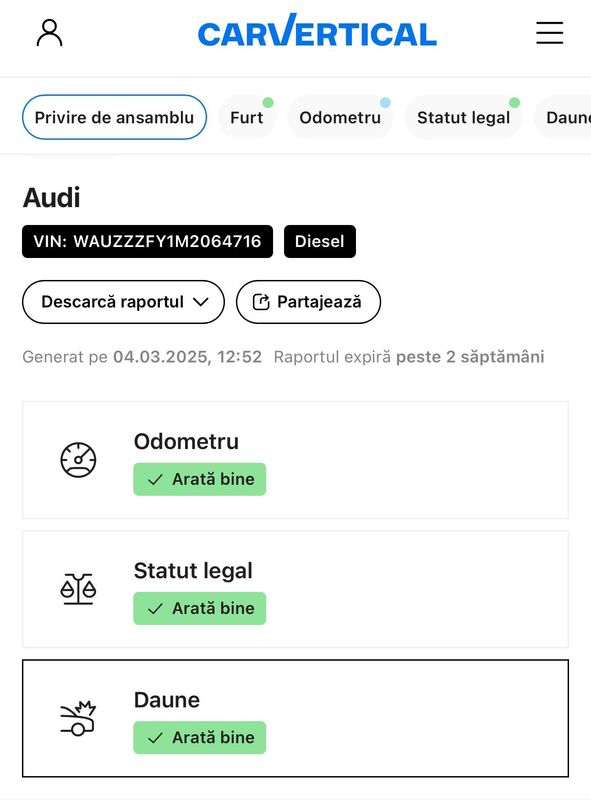Select the partially visible Daune tab

pos(564,117)
